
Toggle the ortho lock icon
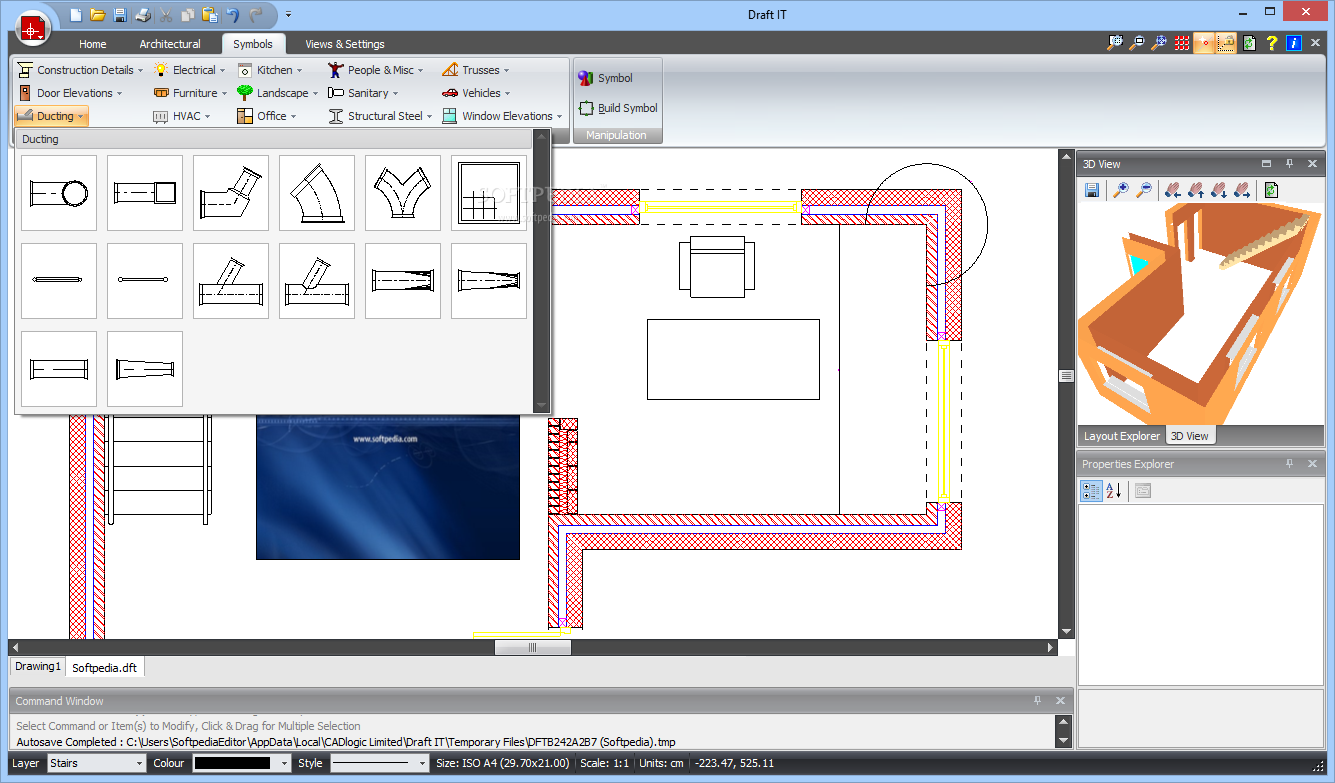(1227, 43)
